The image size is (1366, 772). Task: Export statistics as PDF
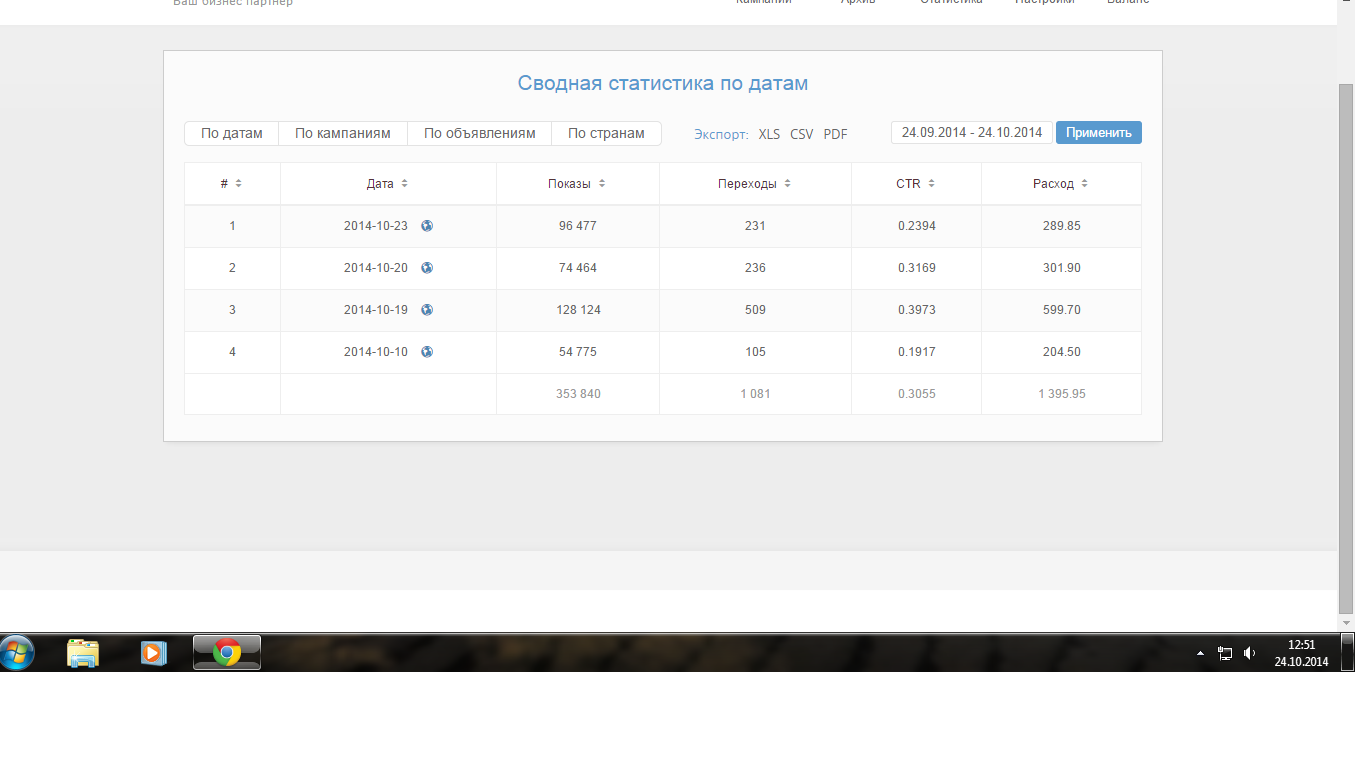pos(835,134)
